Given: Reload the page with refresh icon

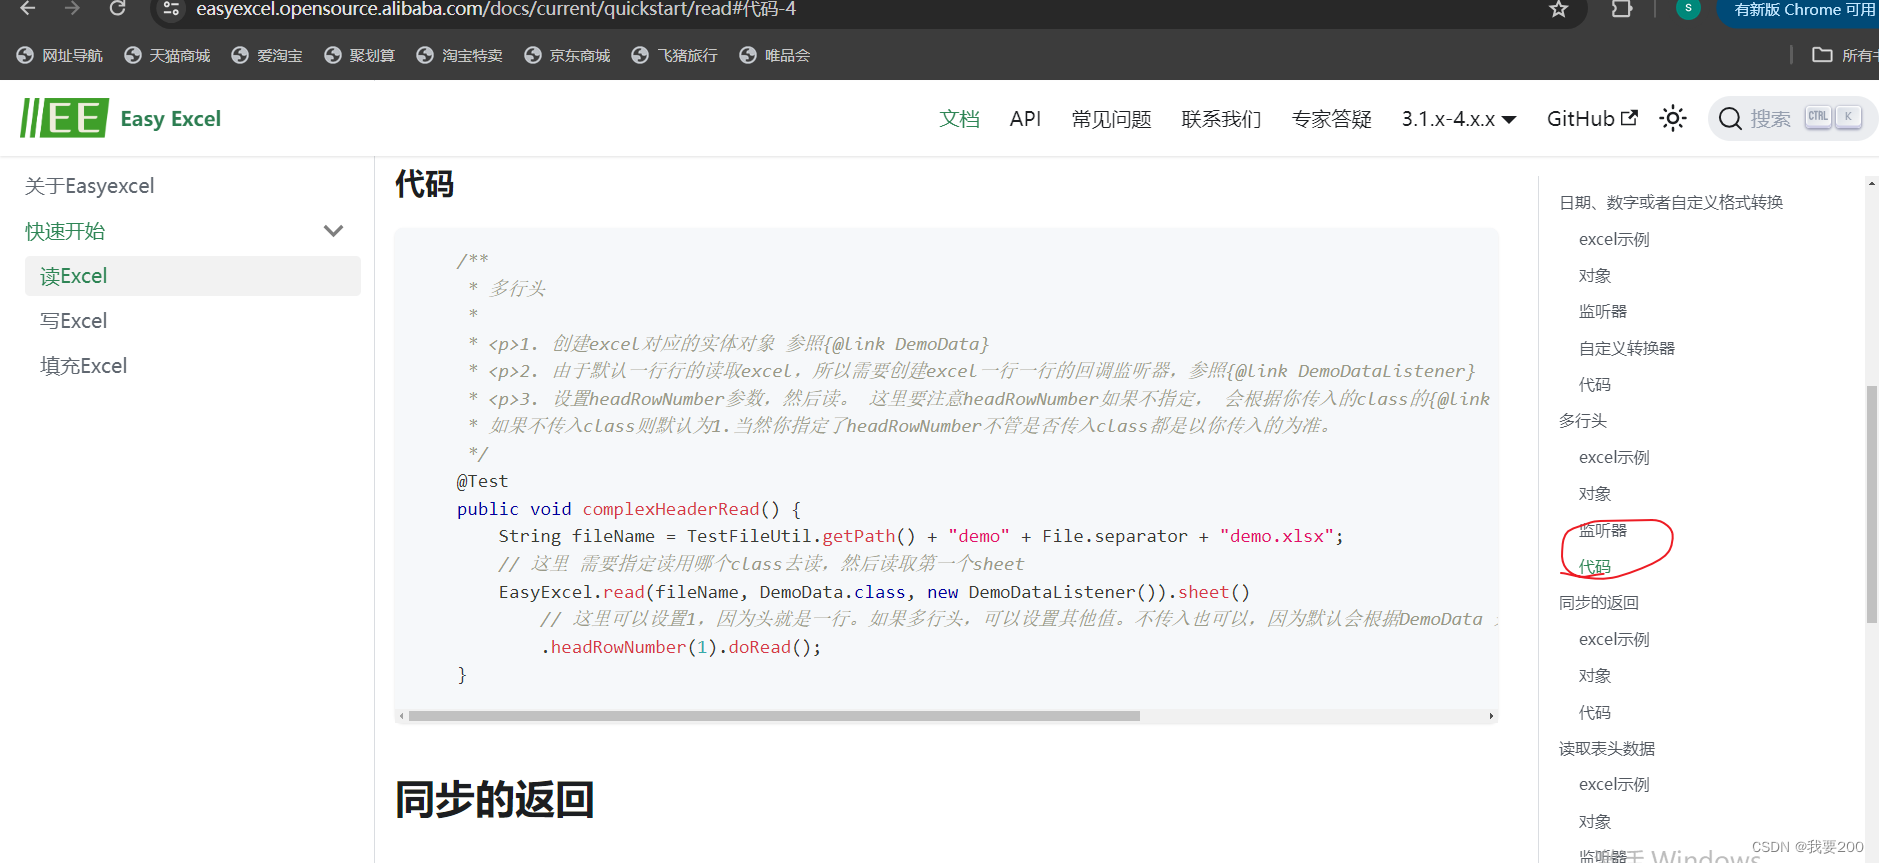Looking at the screenshot, I should click(x=117, y=9).
